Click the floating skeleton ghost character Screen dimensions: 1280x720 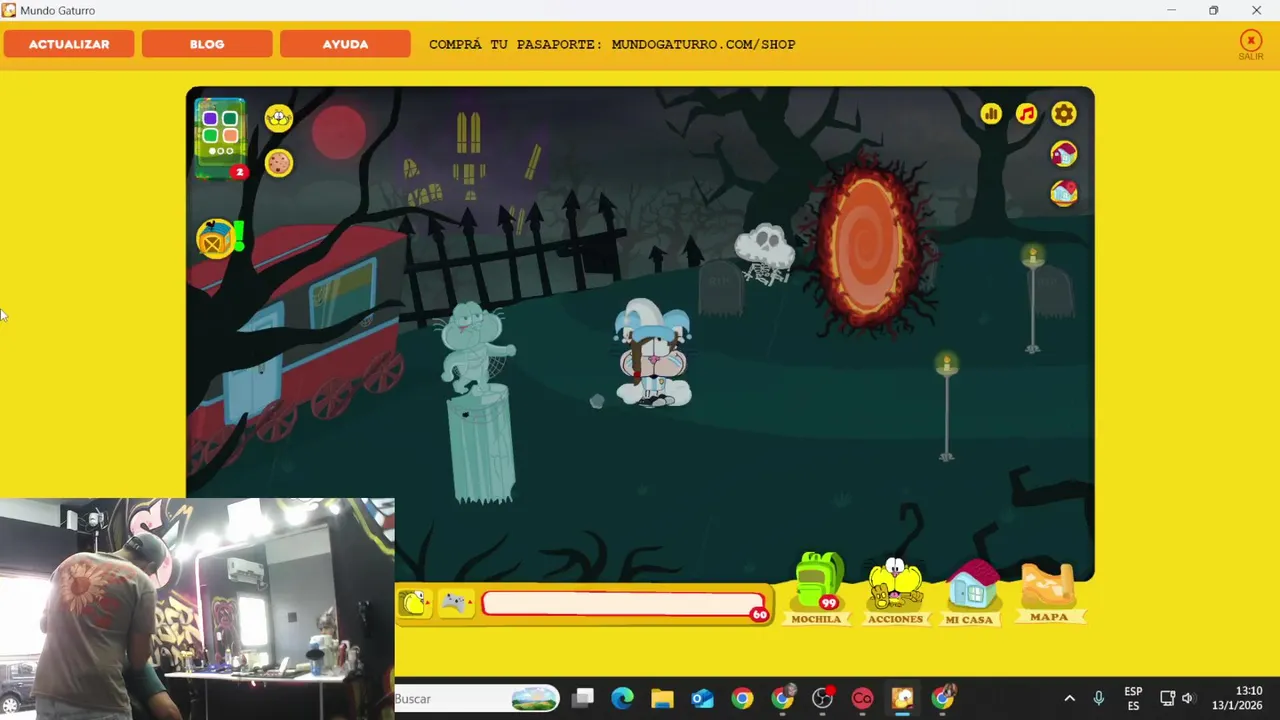click(766, 254)
